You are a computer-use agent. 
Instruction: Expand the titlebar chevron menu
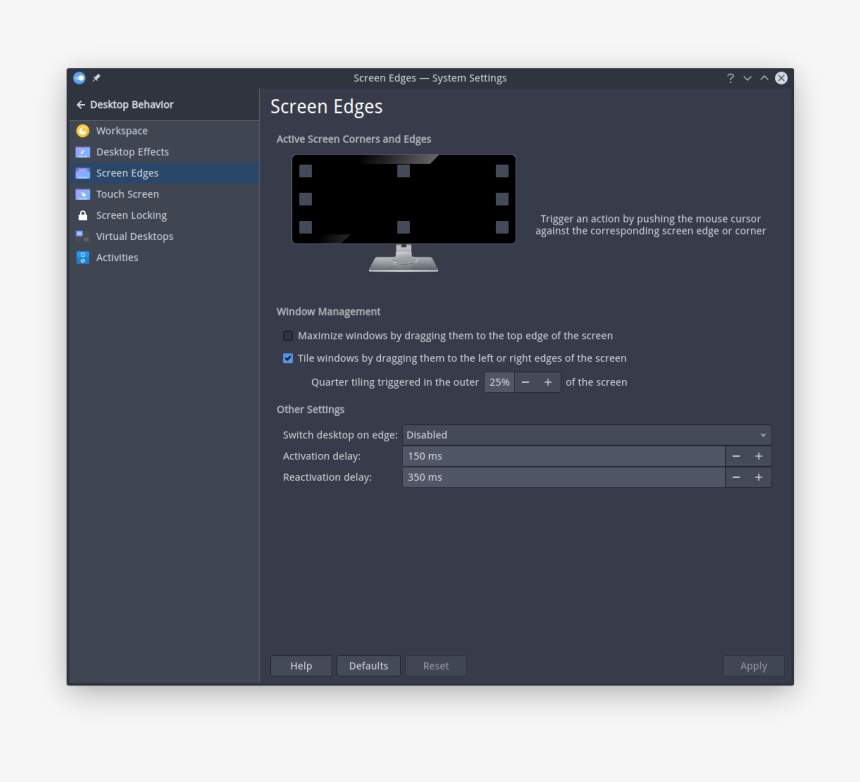pyautogui.click(x=747, y=77)
